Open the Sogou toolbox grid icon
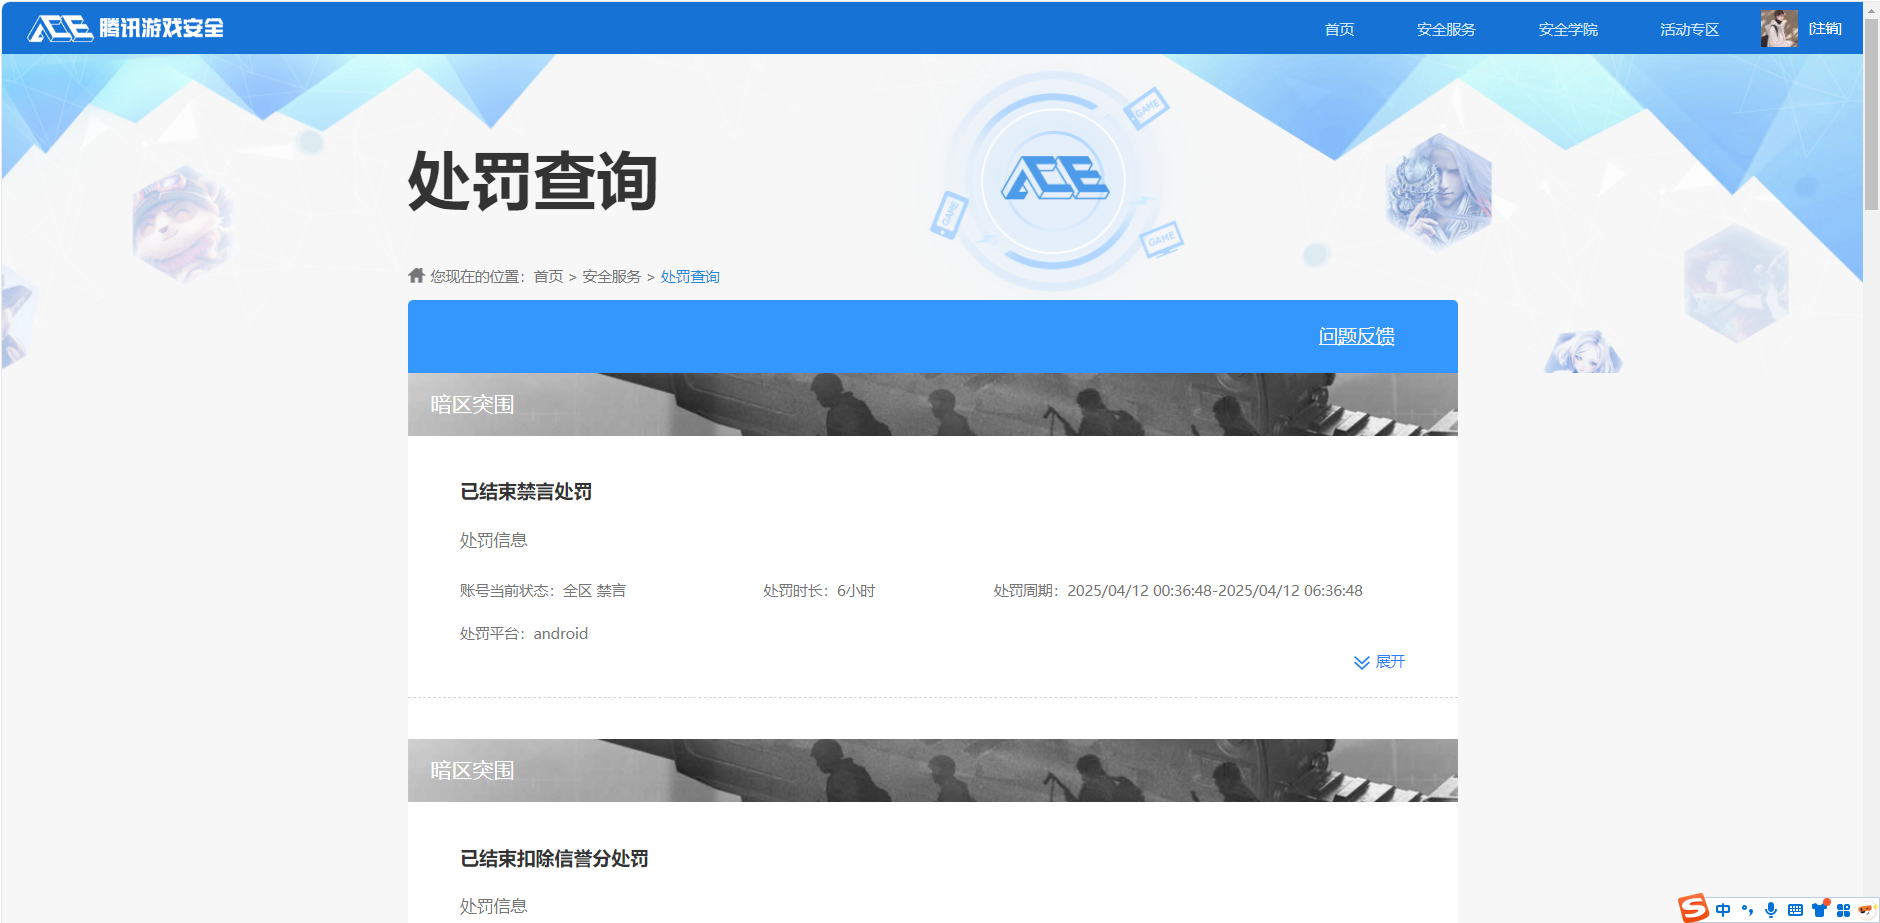The image size is (1880, 923). tap(1843, 910)
